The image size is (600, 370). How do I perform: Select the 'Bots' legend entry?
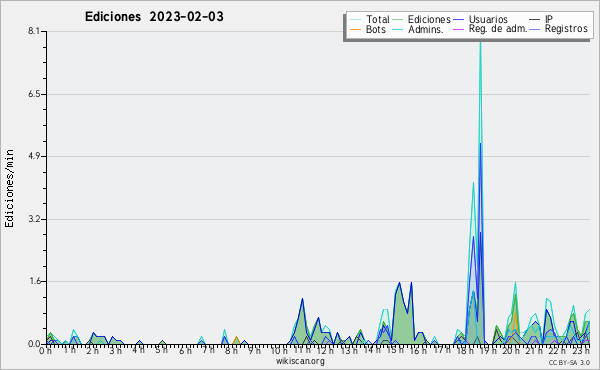[375, 29]
